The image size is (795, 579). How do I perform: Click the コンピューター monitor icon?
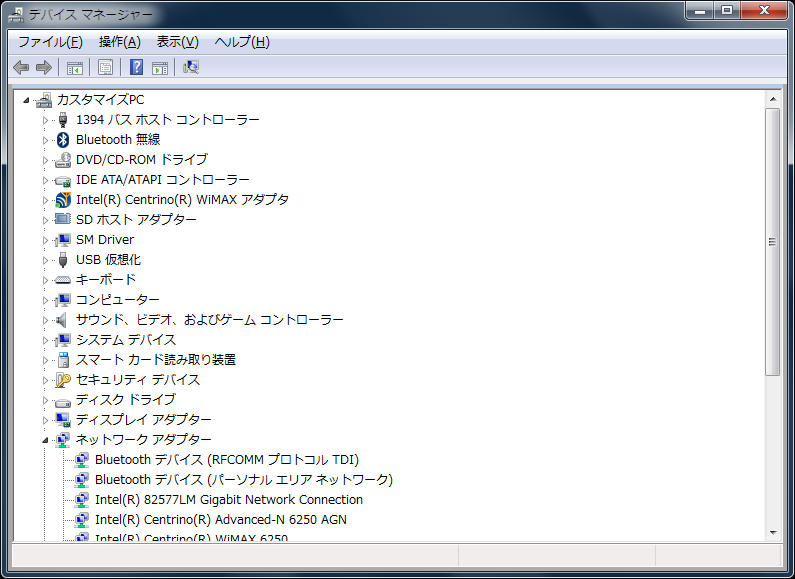[63, 300]
